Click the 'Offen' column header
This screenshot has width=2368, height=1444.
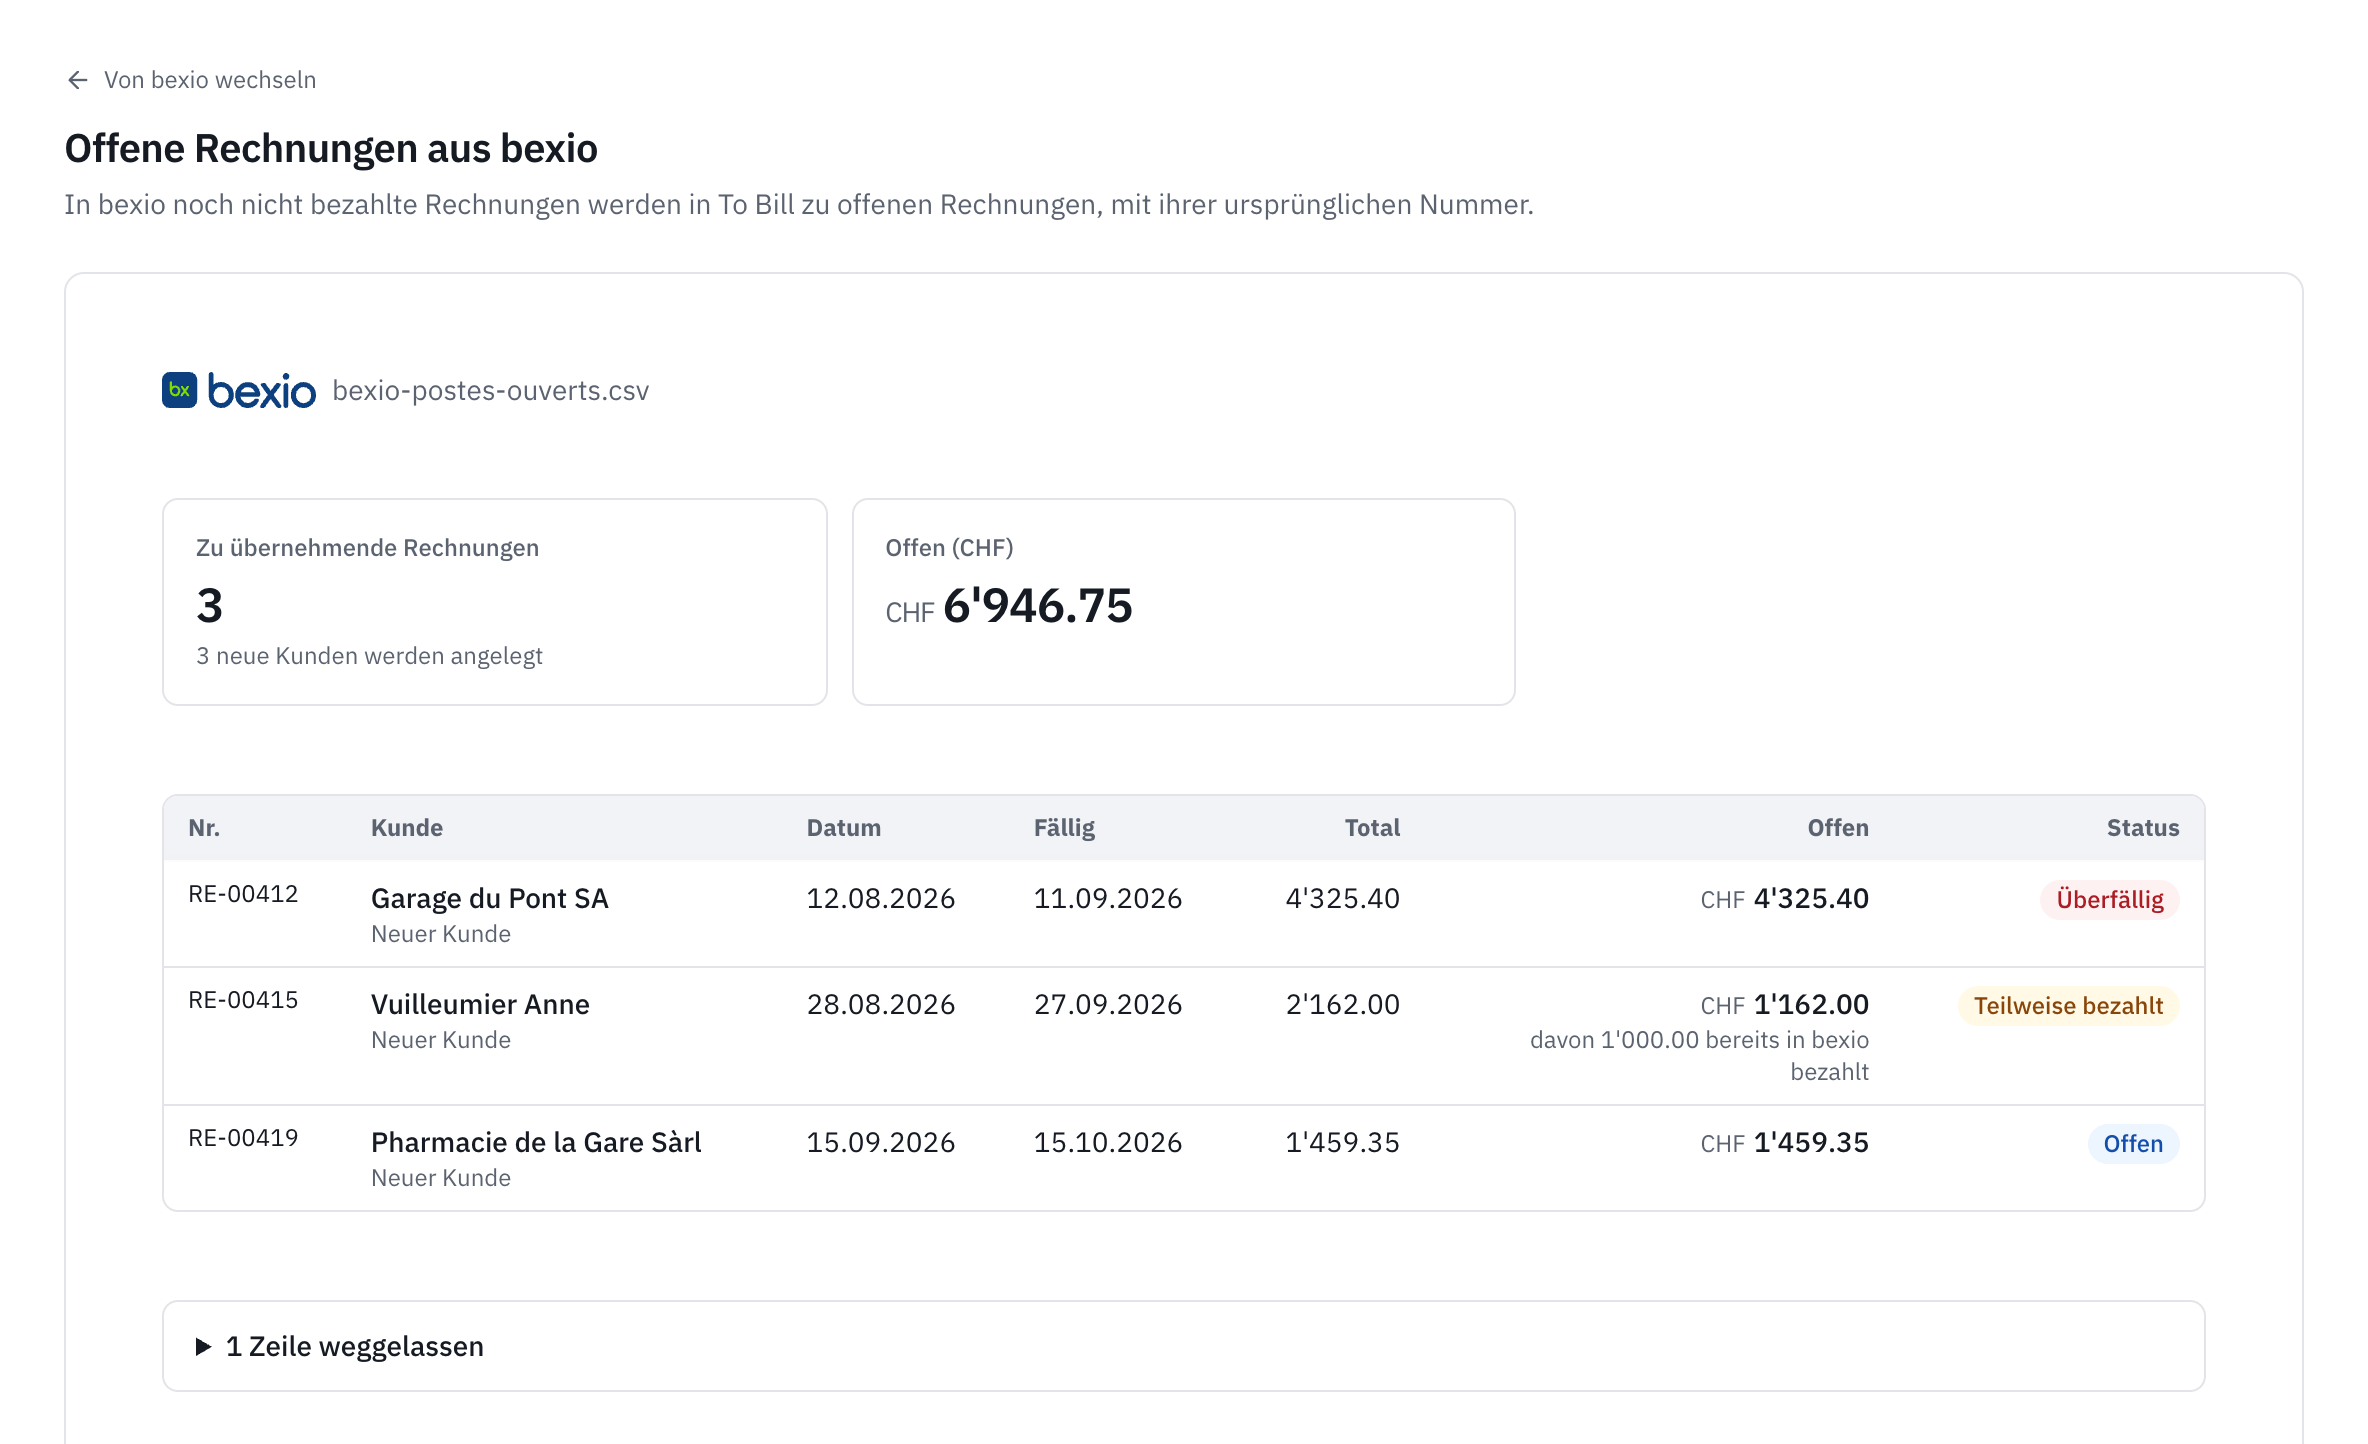[x=1837, y=828]
